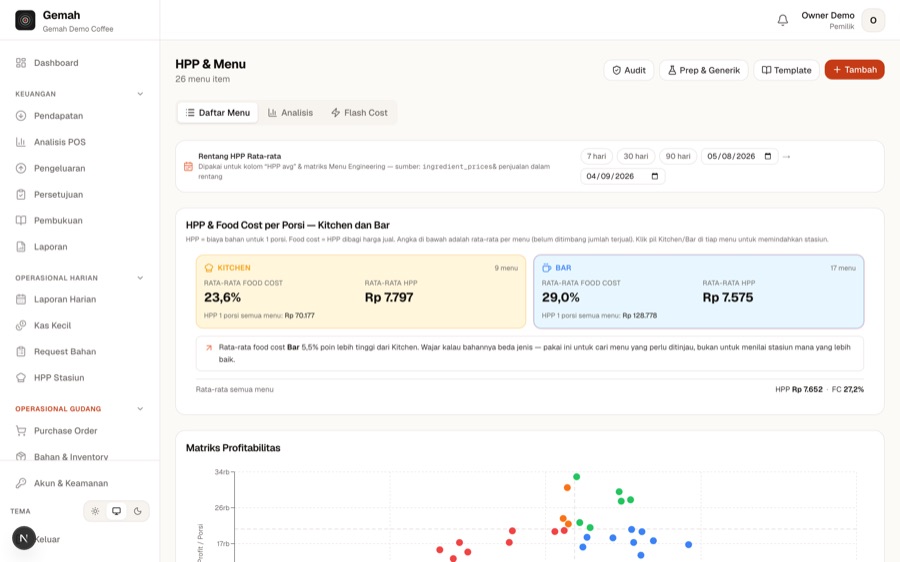Open calendar picker for start date

pyautogui.click(x=768, y=156)
